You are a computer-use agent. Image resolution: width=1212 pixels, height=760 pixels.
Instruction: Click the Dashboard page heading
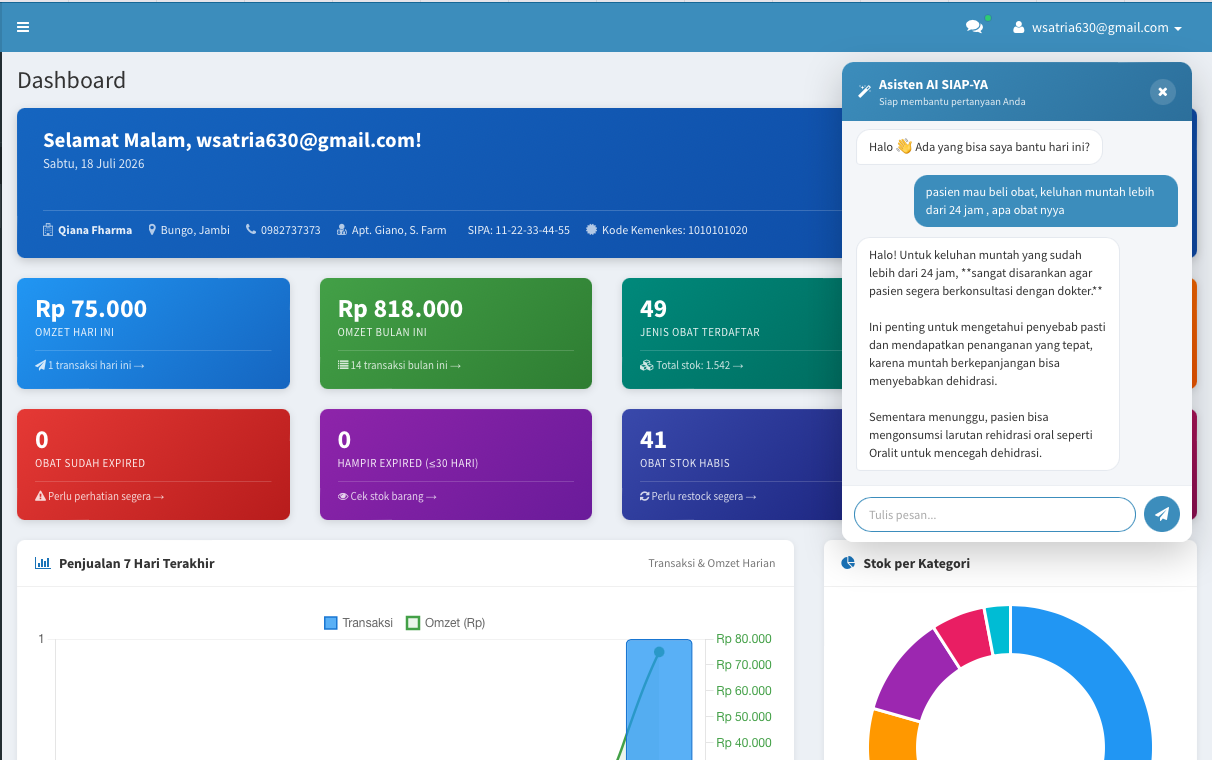(x=71, y=80)
